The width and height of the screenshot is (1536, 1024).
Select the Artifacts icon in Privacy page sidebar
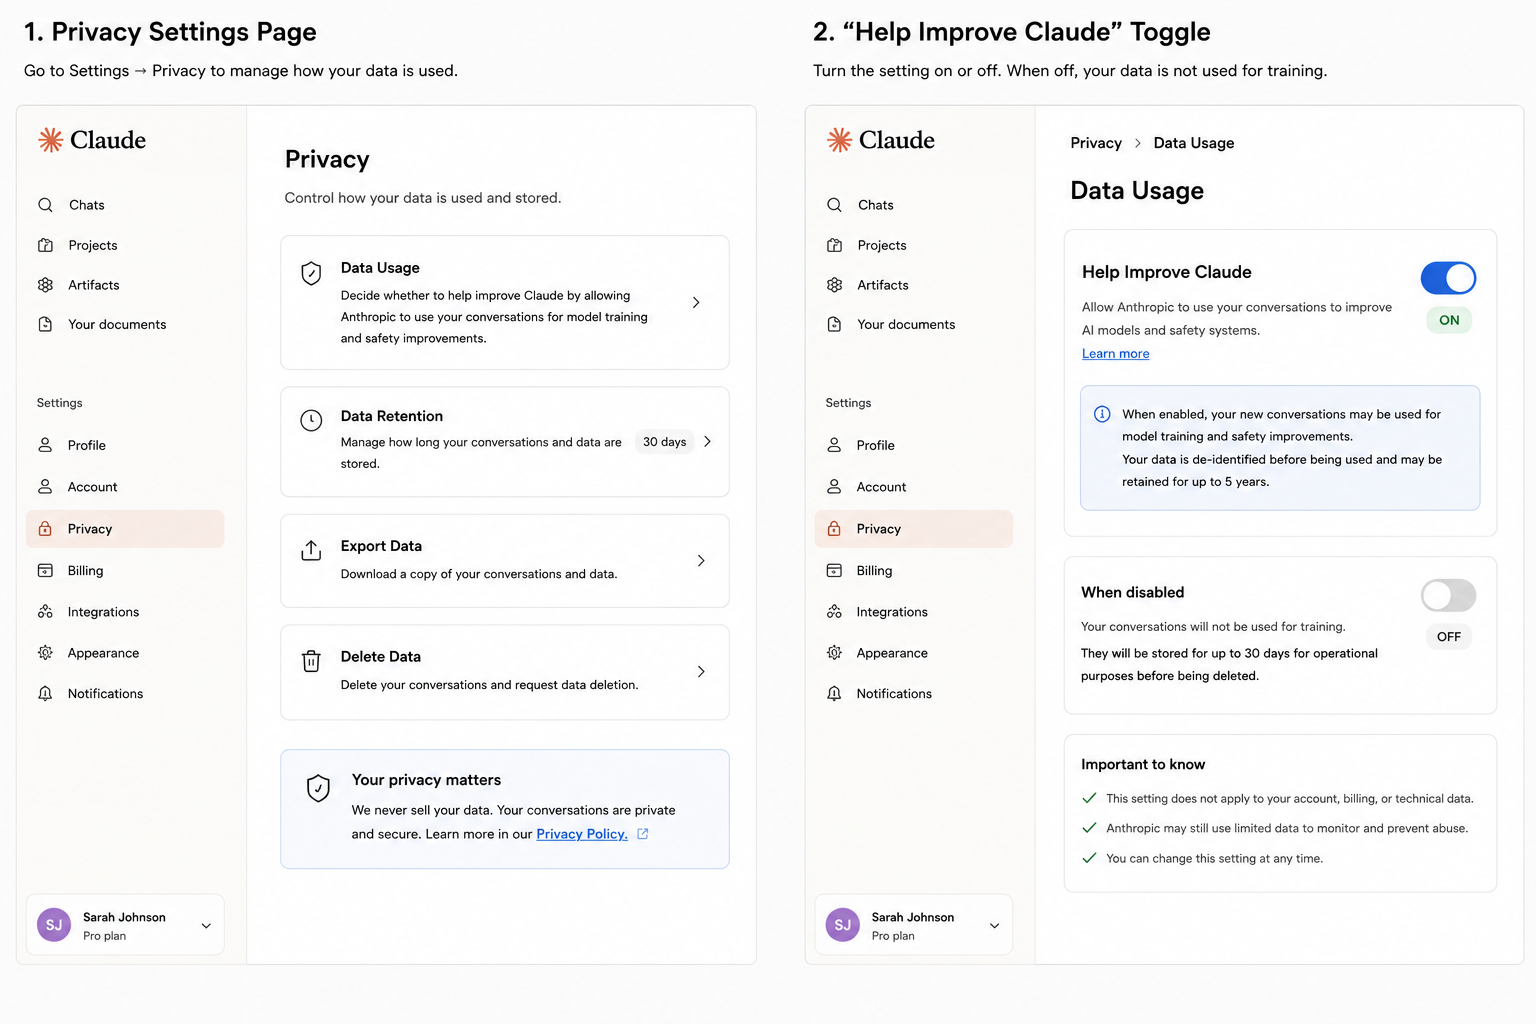[45, 285]
